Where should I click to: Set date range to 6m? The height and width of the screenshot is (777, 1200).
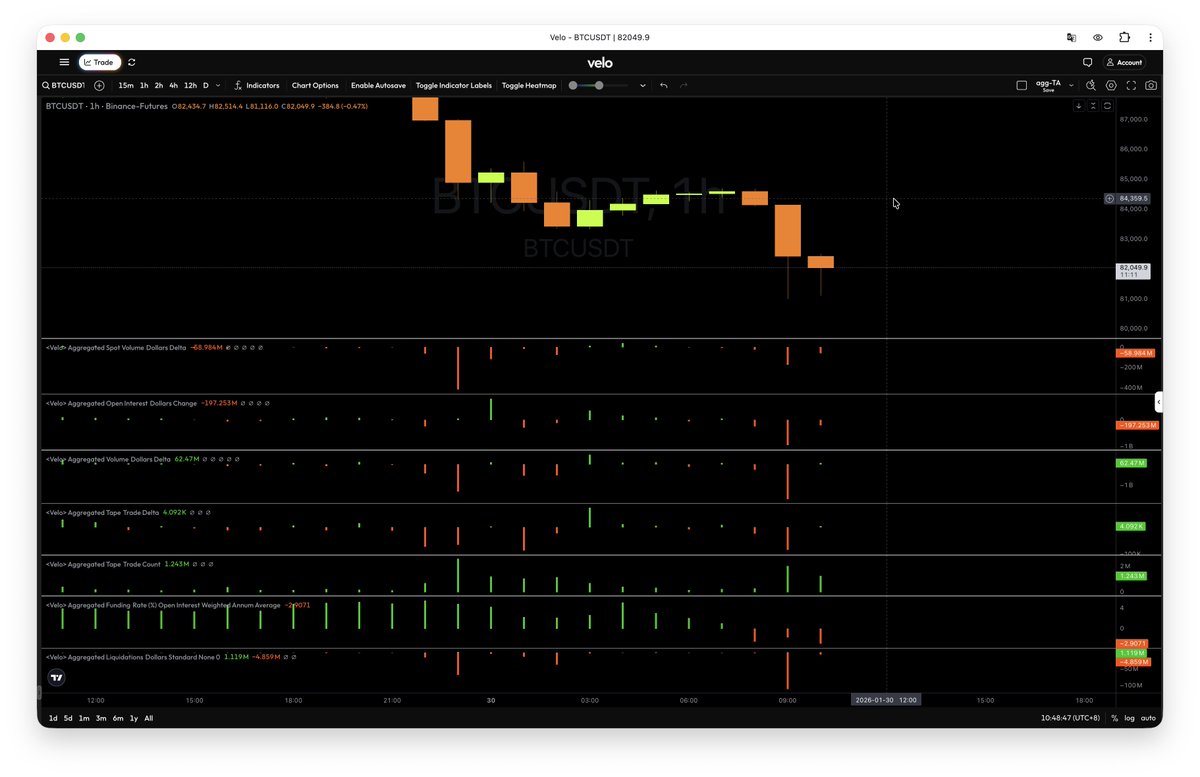pyautogui.click(x=118, y=718)
